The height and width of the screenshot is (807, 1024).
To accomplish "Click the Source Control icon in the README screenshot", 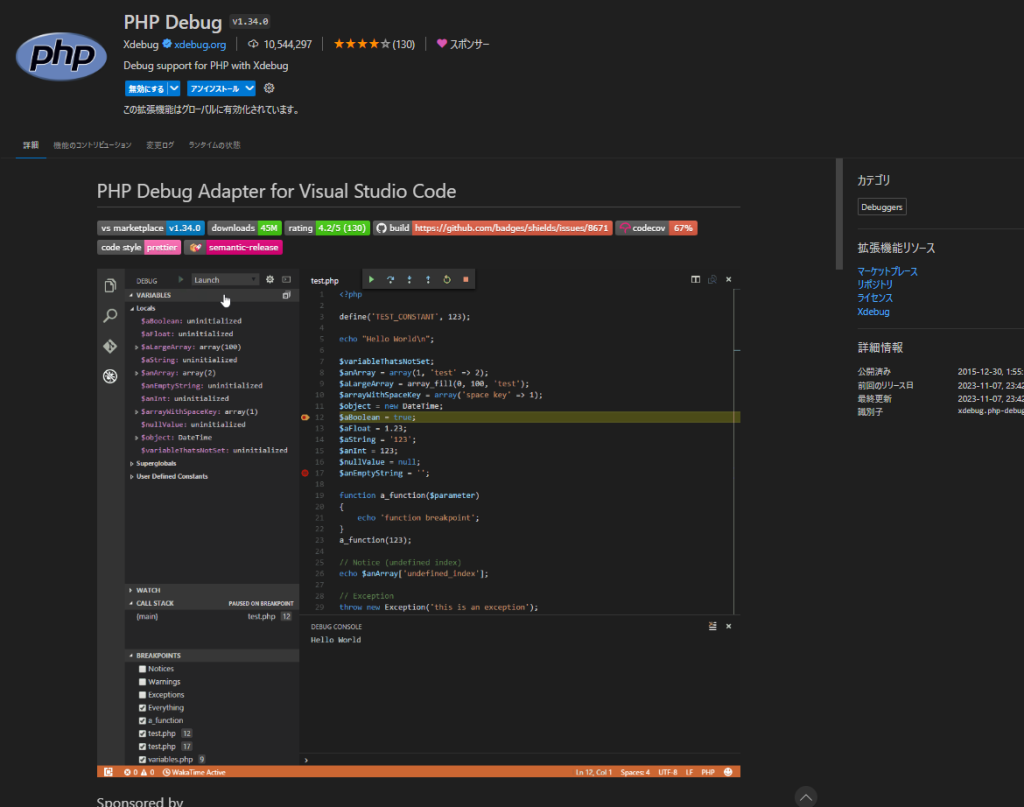I will [x=110, y=346].
